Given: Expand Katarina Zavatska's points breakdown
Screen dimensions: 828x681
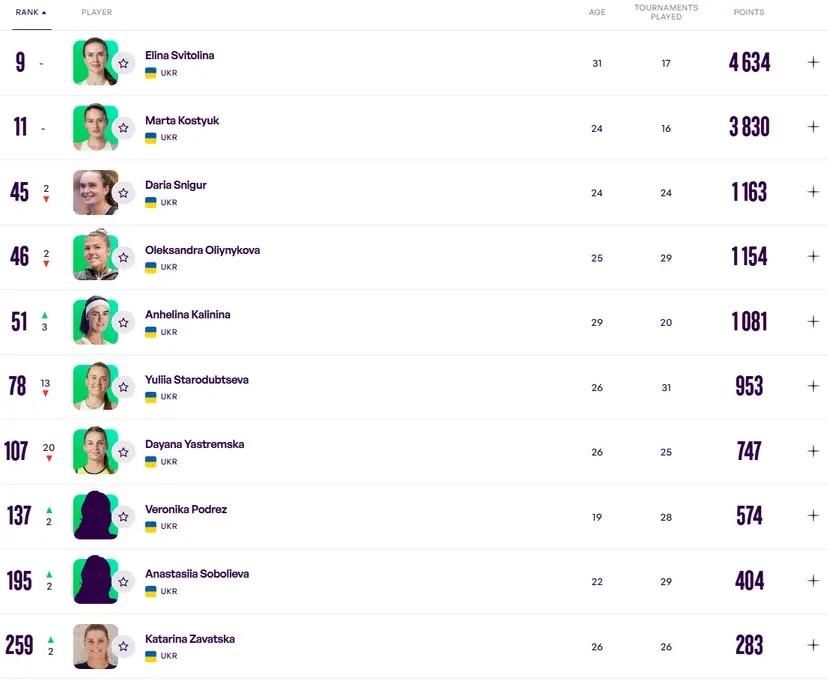Looking at the screenshot, I should tap(813, 645).
